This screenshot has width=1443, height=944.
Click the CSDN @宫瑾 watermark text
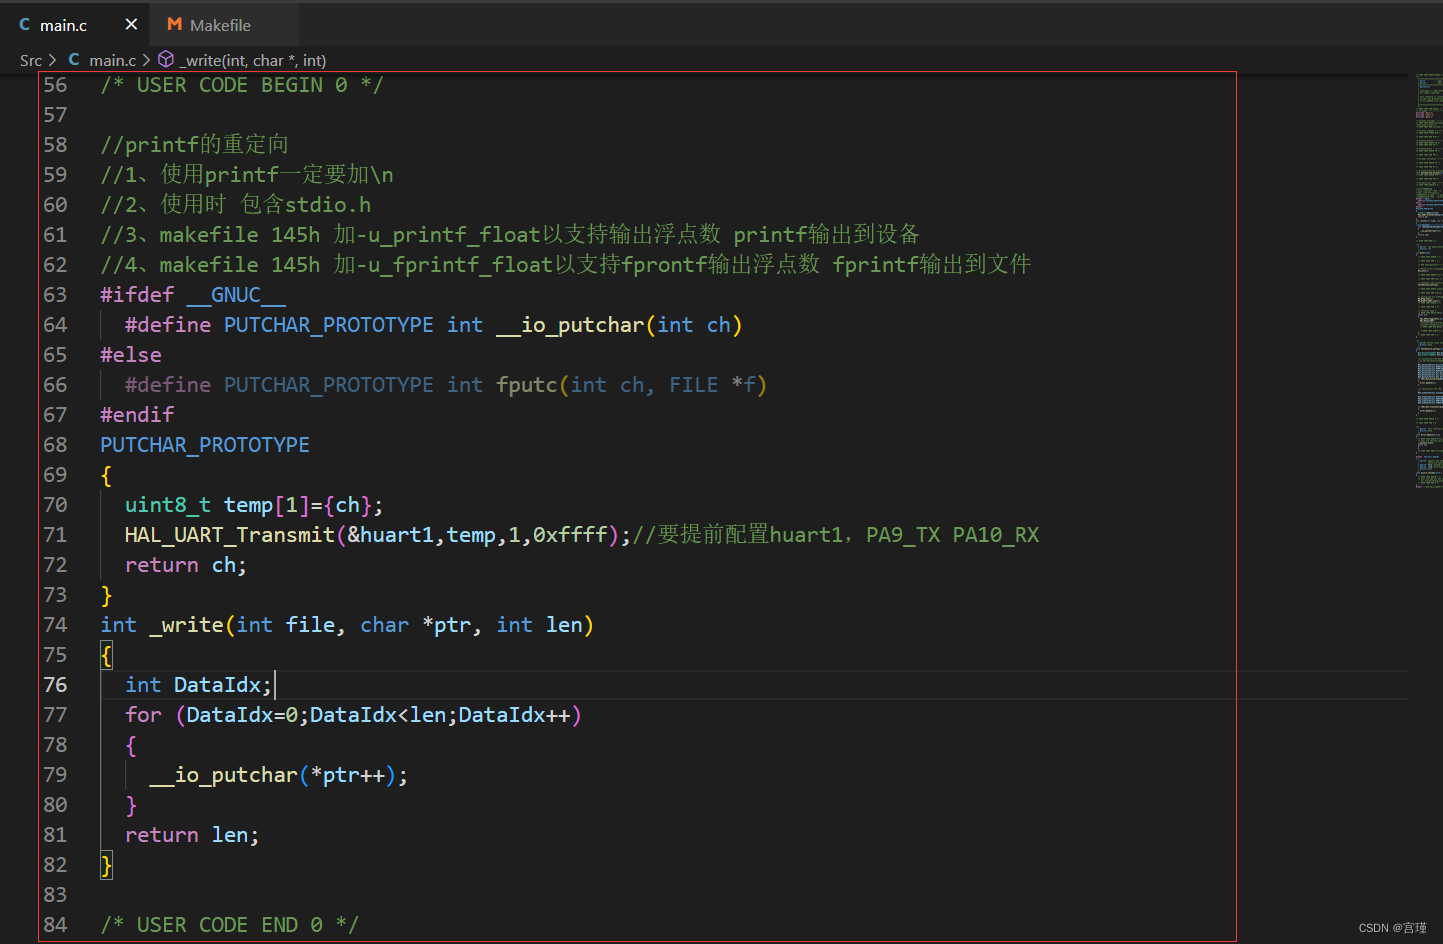point(1392,927)
